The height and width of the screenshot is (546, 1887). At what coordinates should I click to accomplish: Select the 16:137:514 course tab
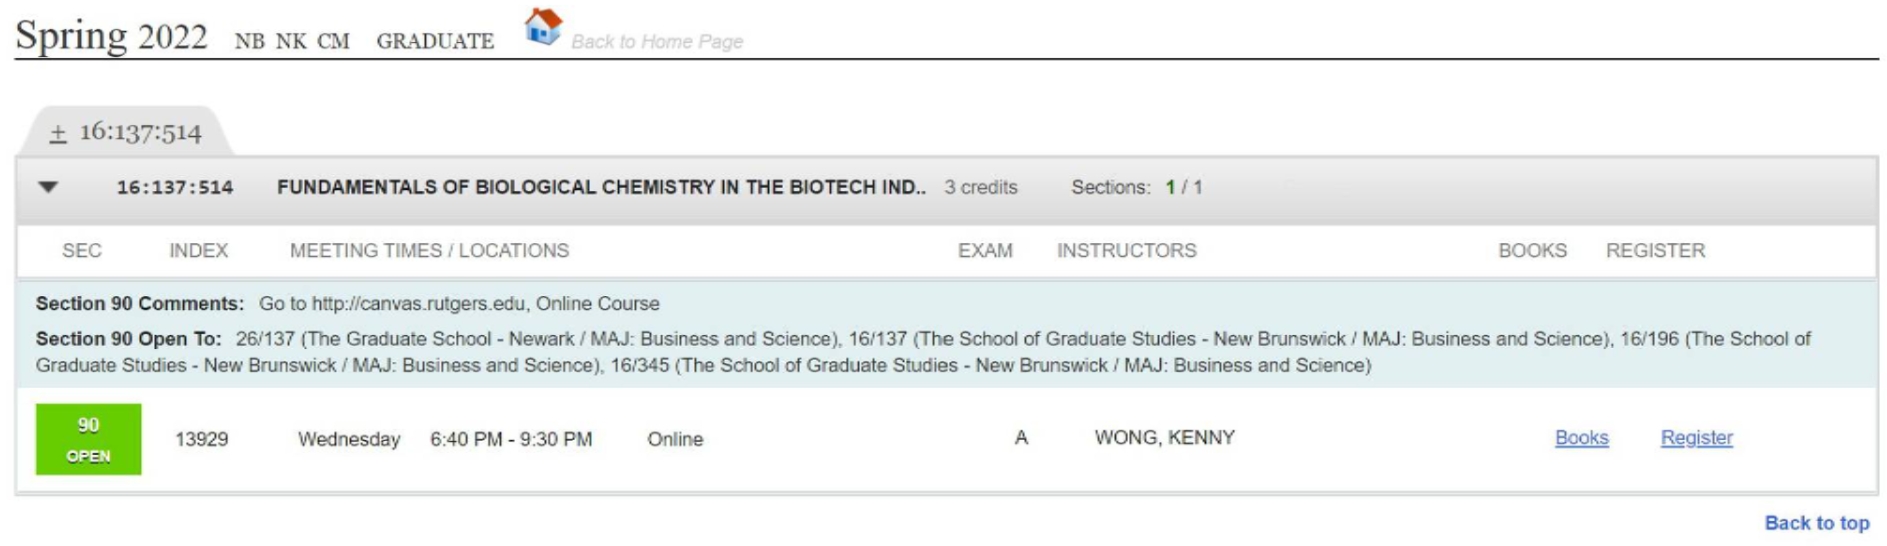point(140,133)
